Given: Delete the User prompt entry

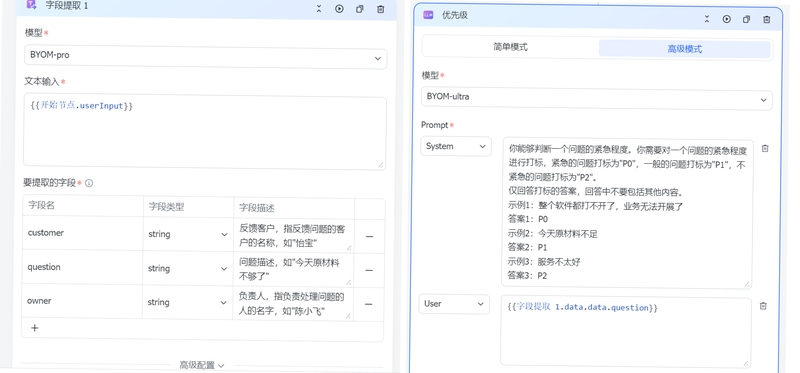Looking at the screenshot, I should (763, 306).
